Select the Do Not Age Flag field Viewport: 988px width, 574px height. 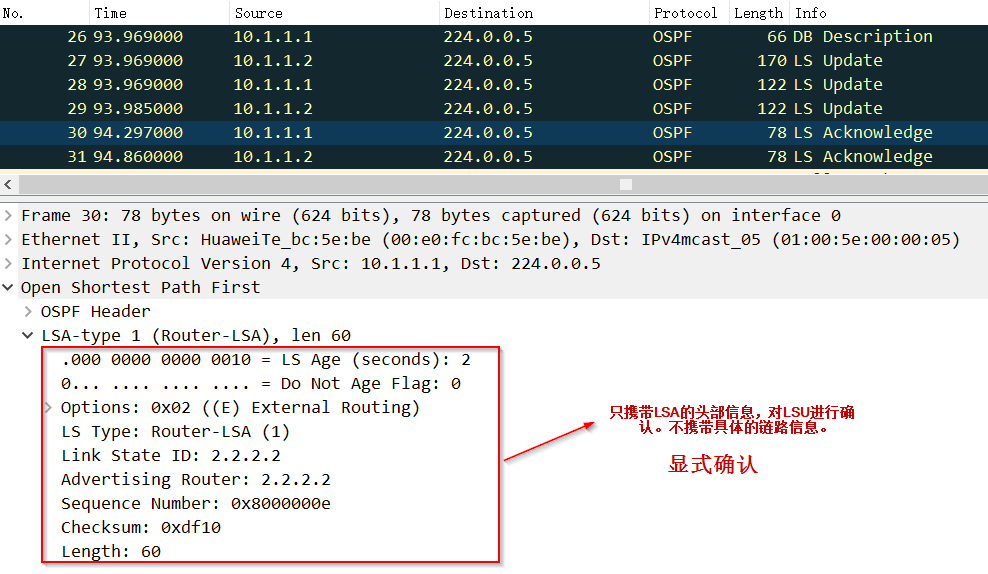[x=260, y=384]
